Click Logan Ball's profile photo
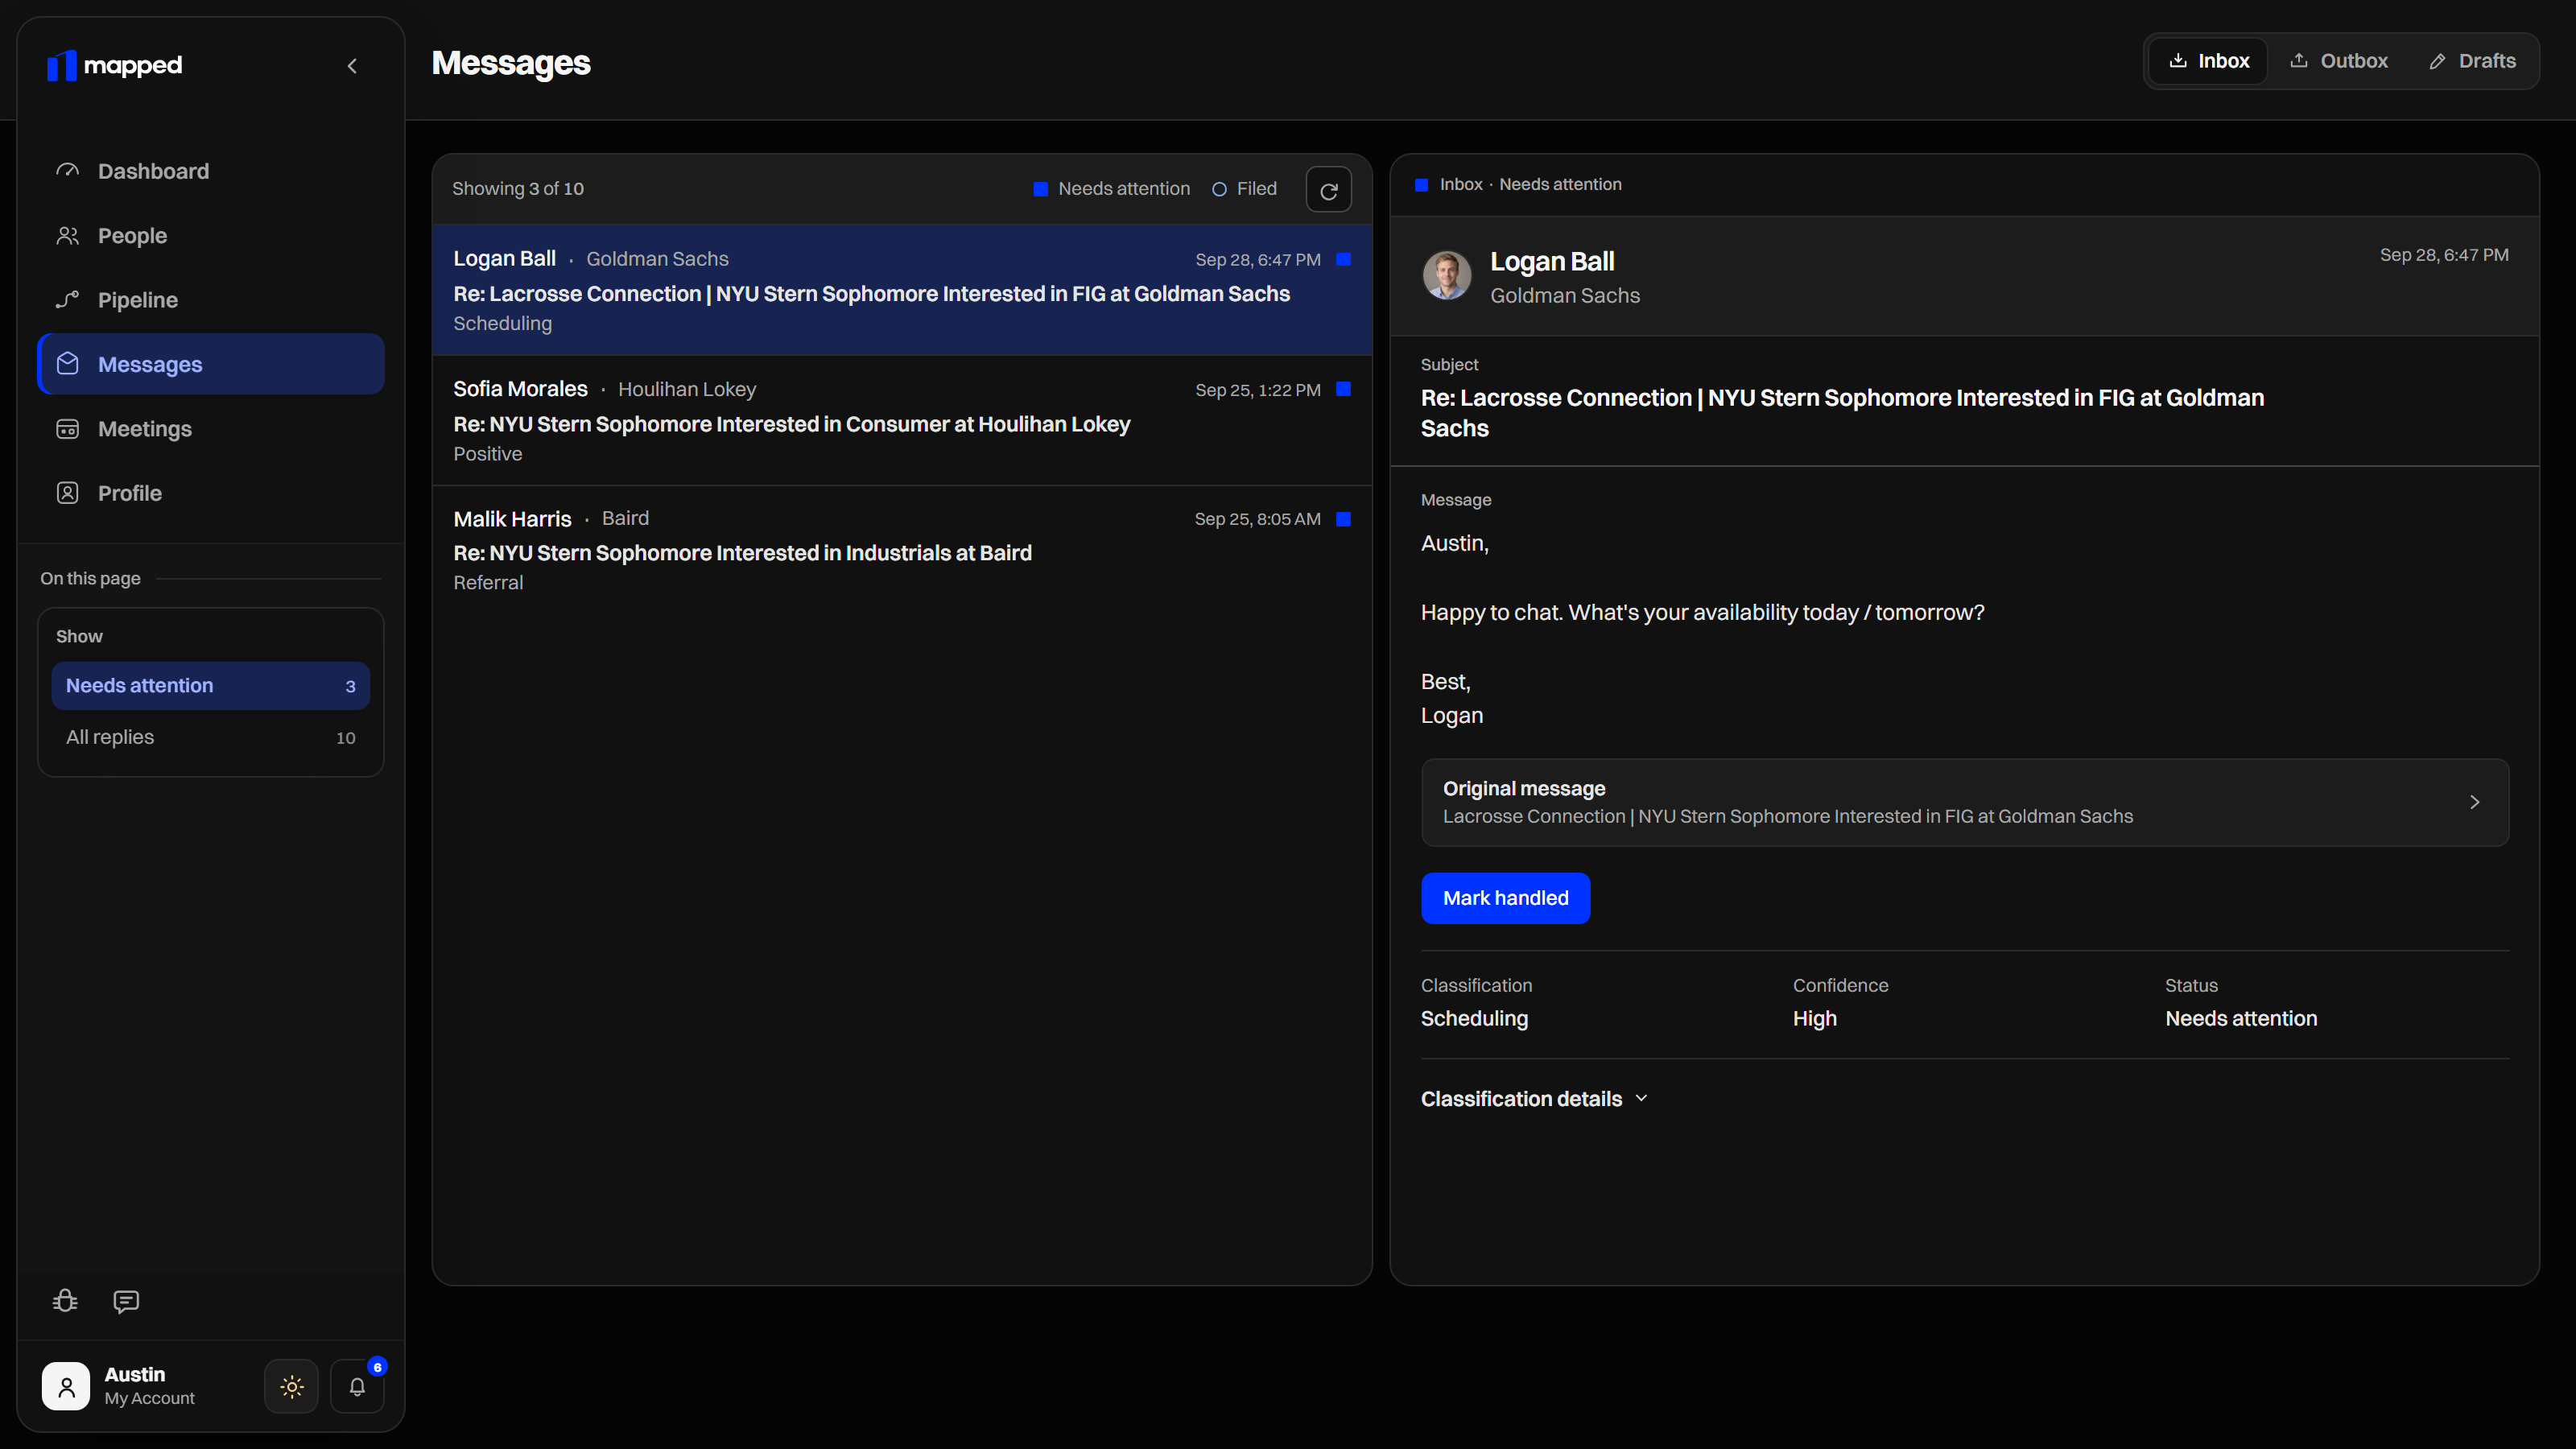 coord(1447,275)
